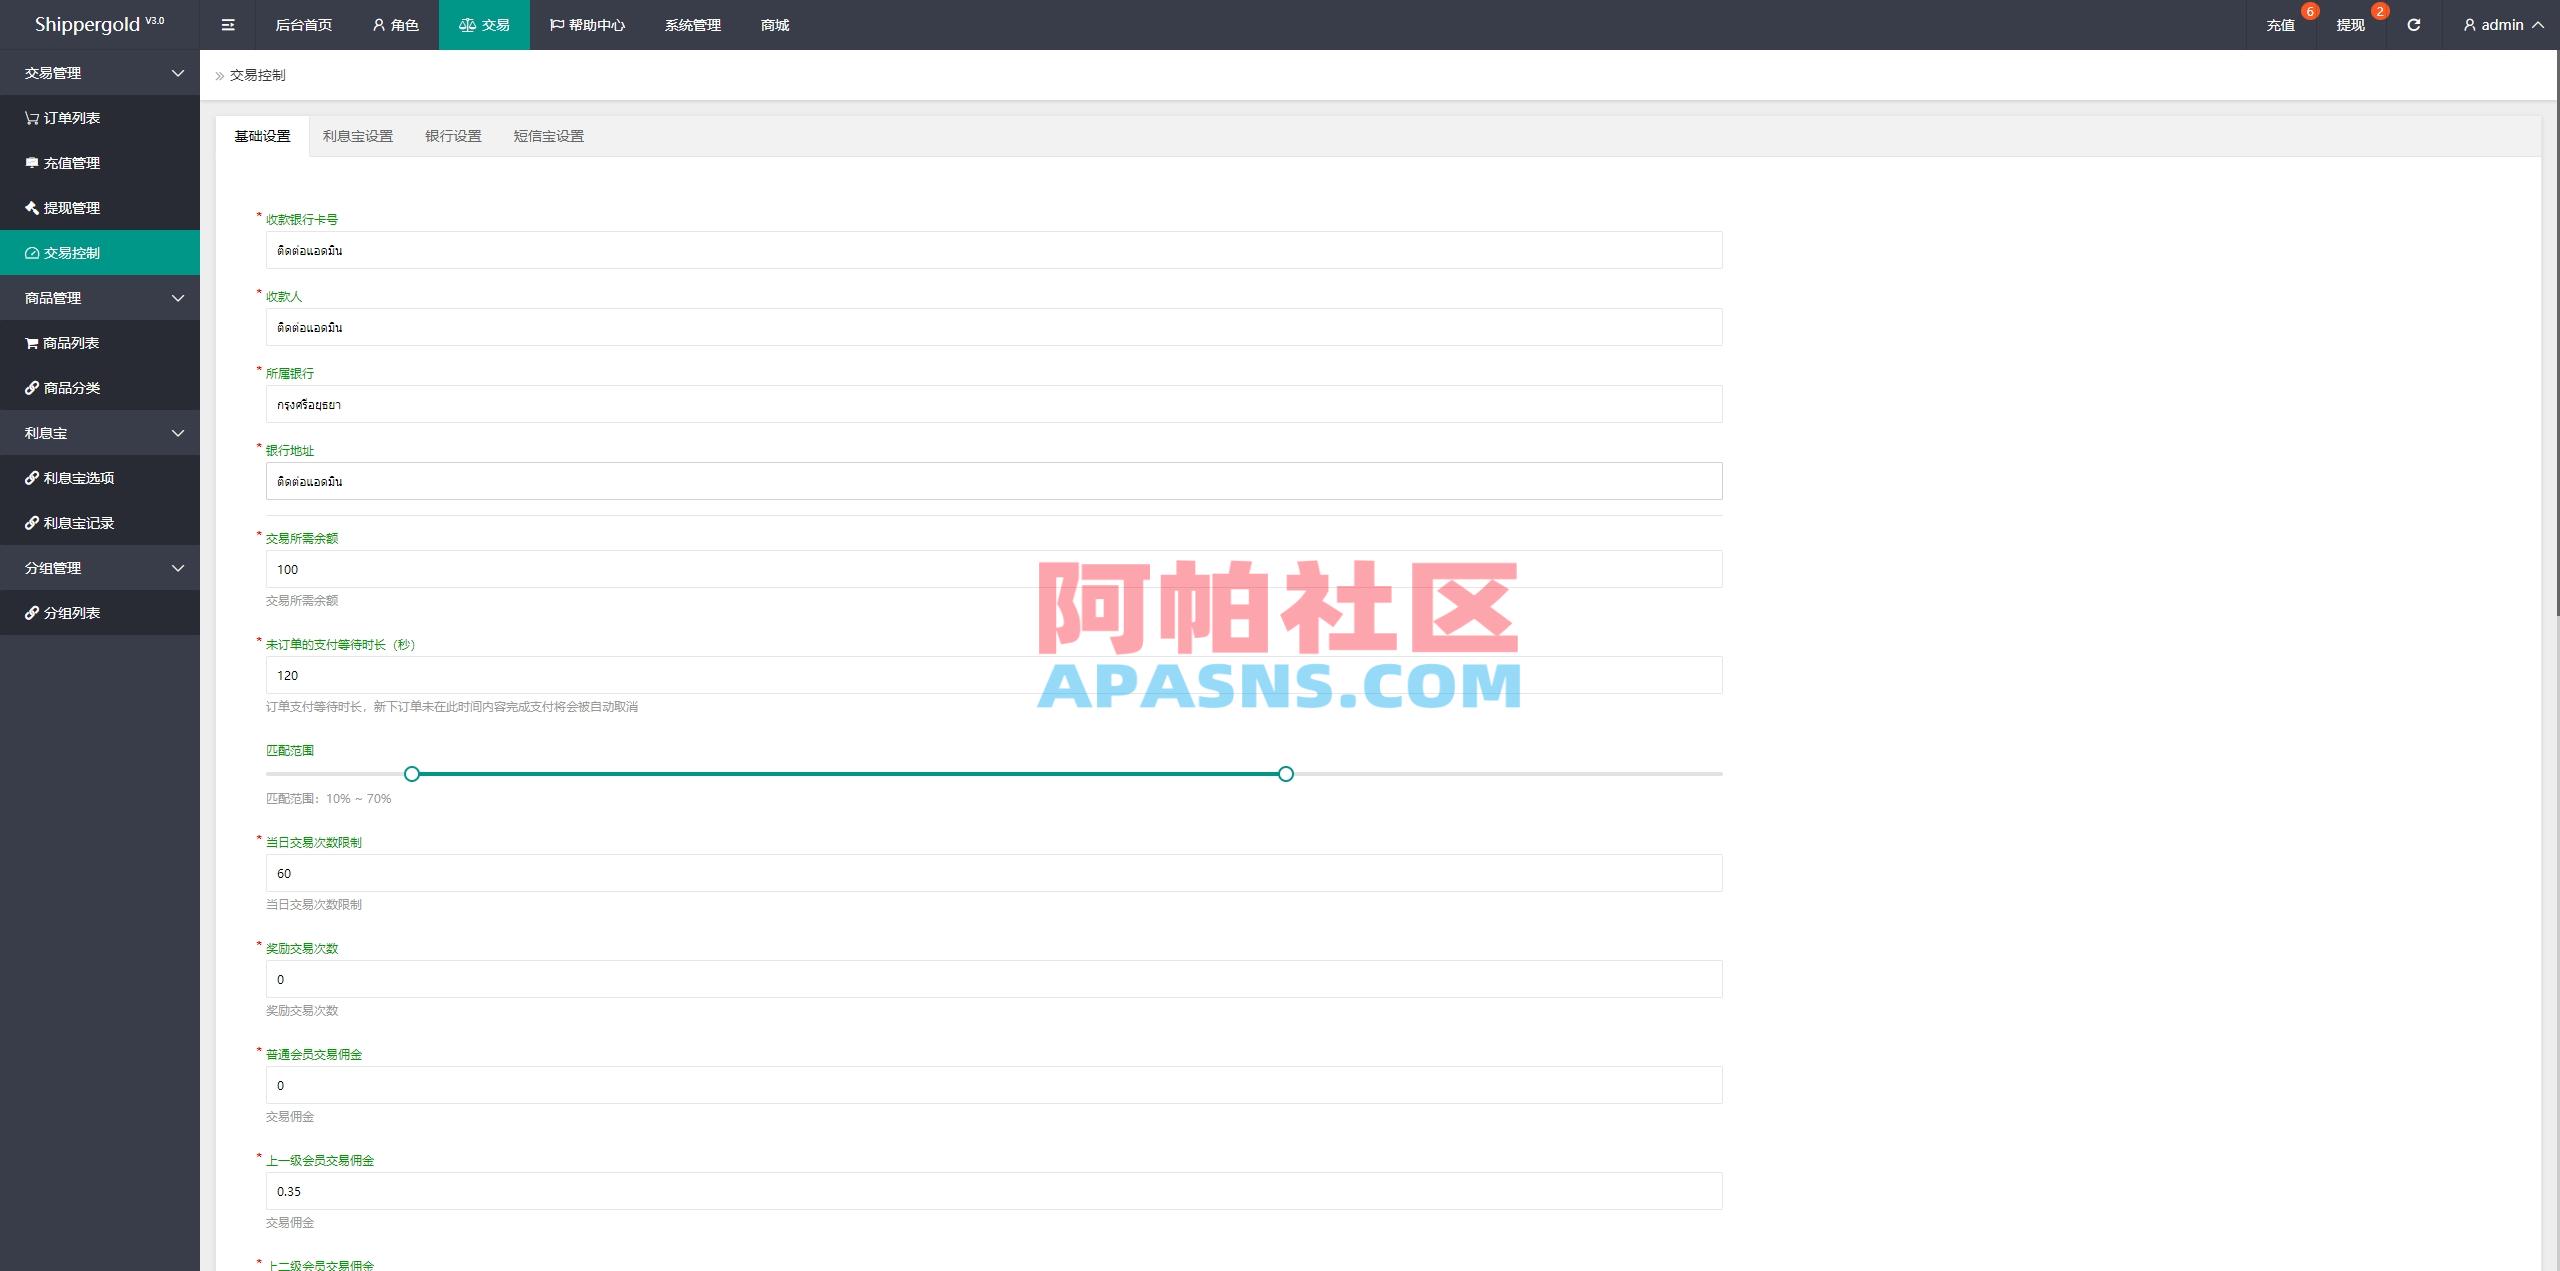Viewport: 2560px width, 1271px height.
Task: Switch to the 银行设置 tab
Action: point(453,136)
